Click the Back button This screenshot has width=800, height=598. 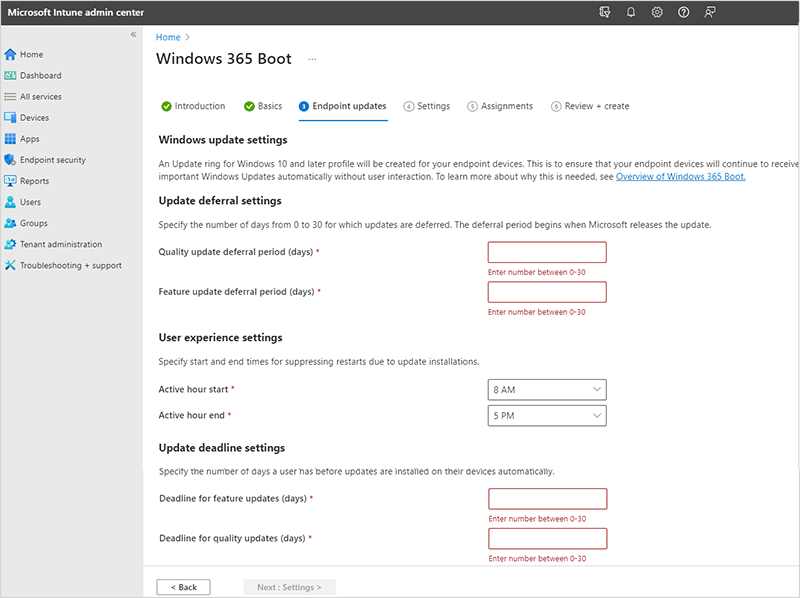(x=183, y=587)
